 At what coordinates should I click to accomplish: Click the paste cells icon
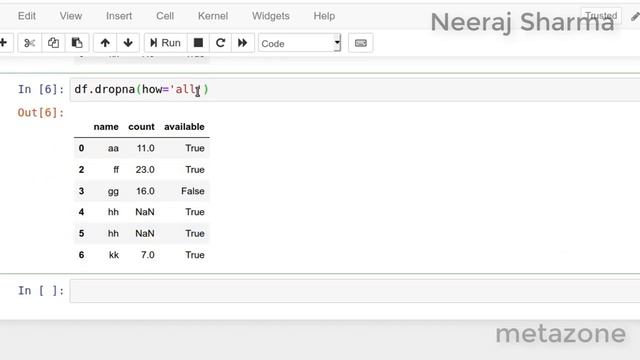point(77,43)
